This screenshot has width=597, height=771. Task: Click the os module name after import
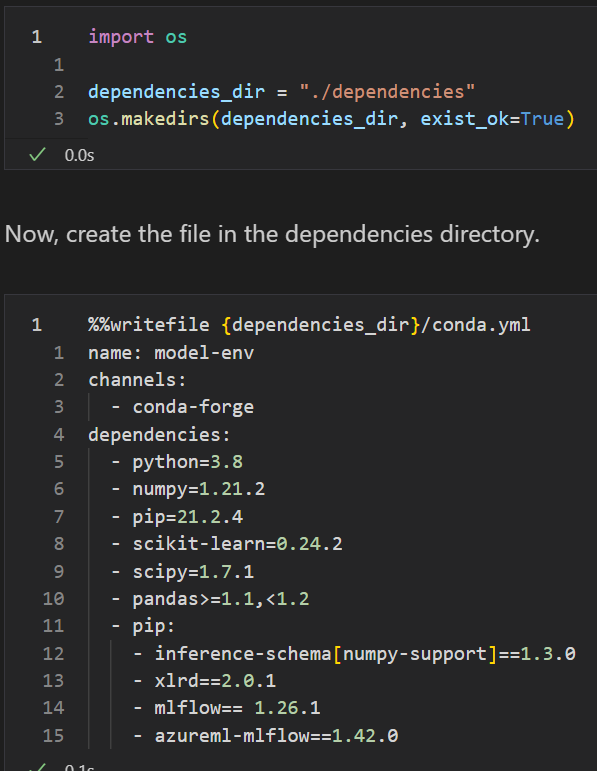[x=176, y=37]
